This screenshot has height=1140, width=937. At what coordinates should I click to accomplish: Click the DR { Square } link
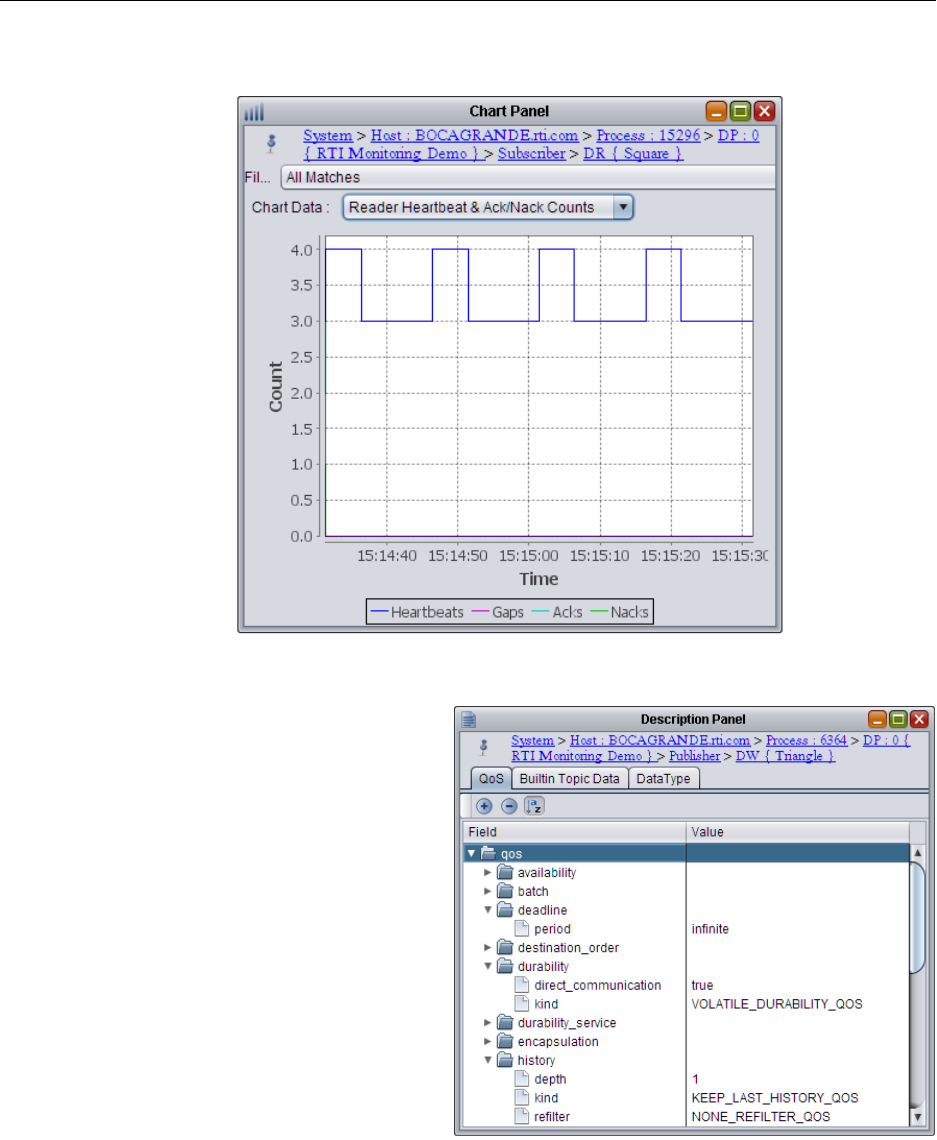[x=633, y=154]
